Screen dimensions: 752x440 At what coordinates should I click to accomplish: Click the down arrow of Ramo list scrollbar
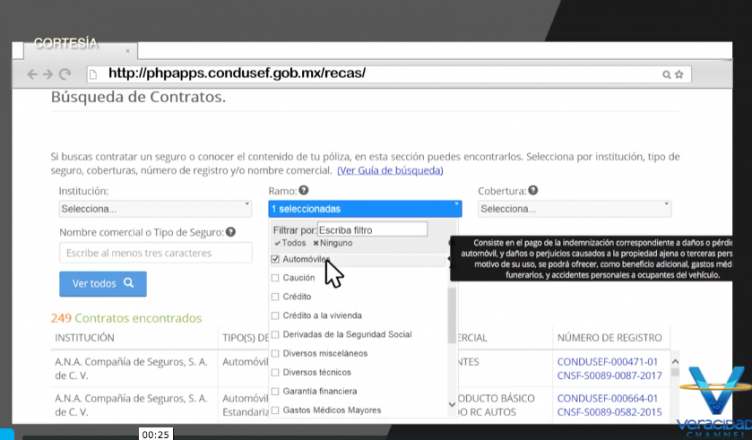452,404
